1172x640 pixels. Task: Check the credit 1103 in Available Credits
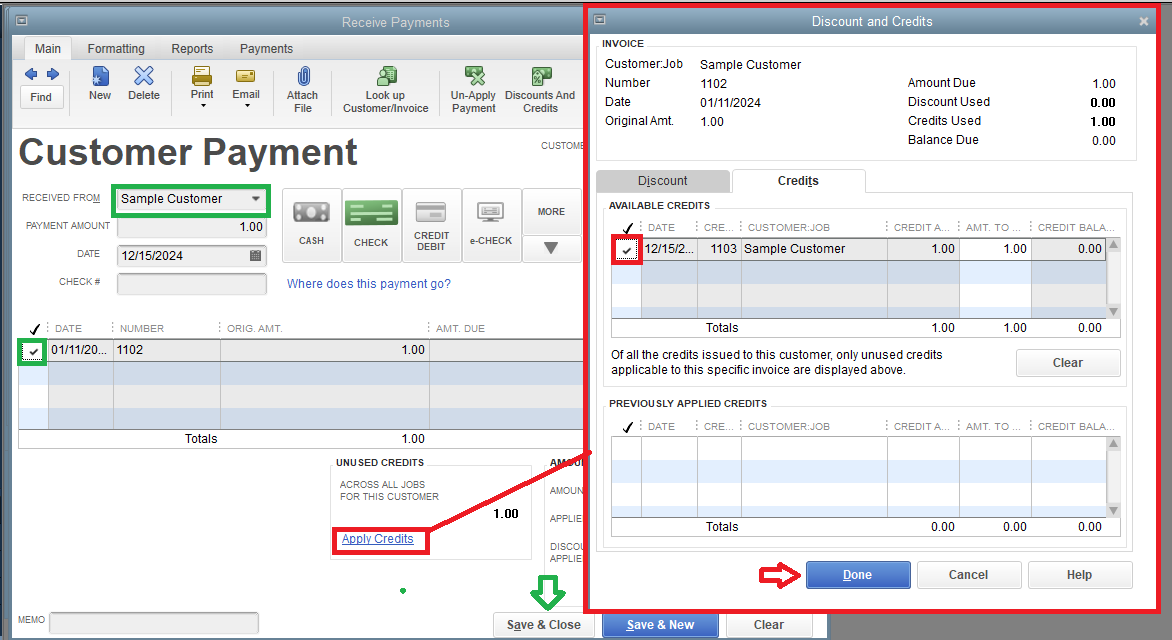626,249
